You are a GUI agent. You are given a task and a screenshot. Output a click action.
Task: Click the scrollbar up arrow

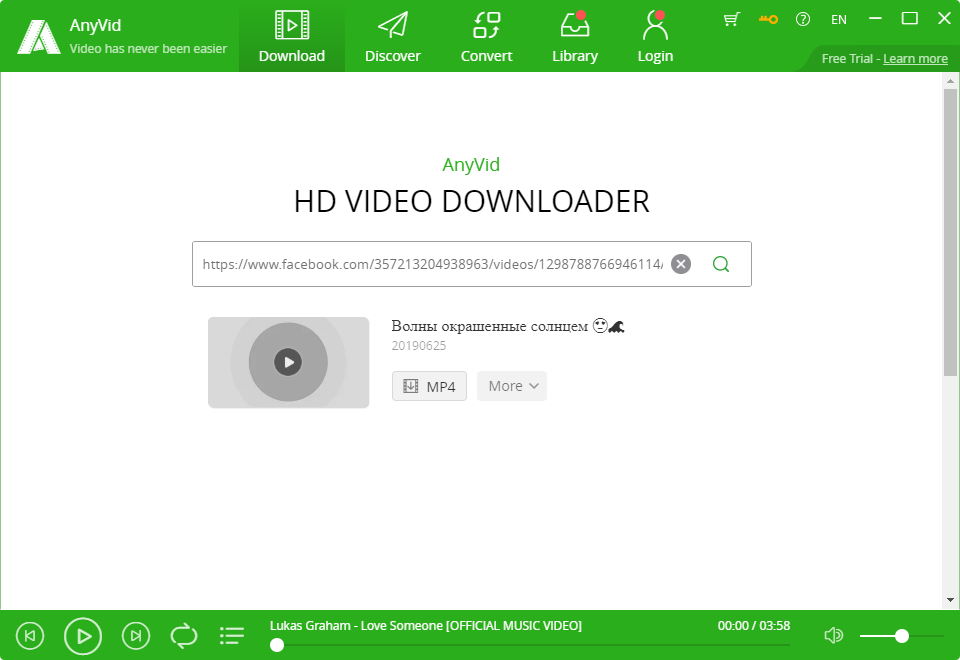[x=950, y=81]
